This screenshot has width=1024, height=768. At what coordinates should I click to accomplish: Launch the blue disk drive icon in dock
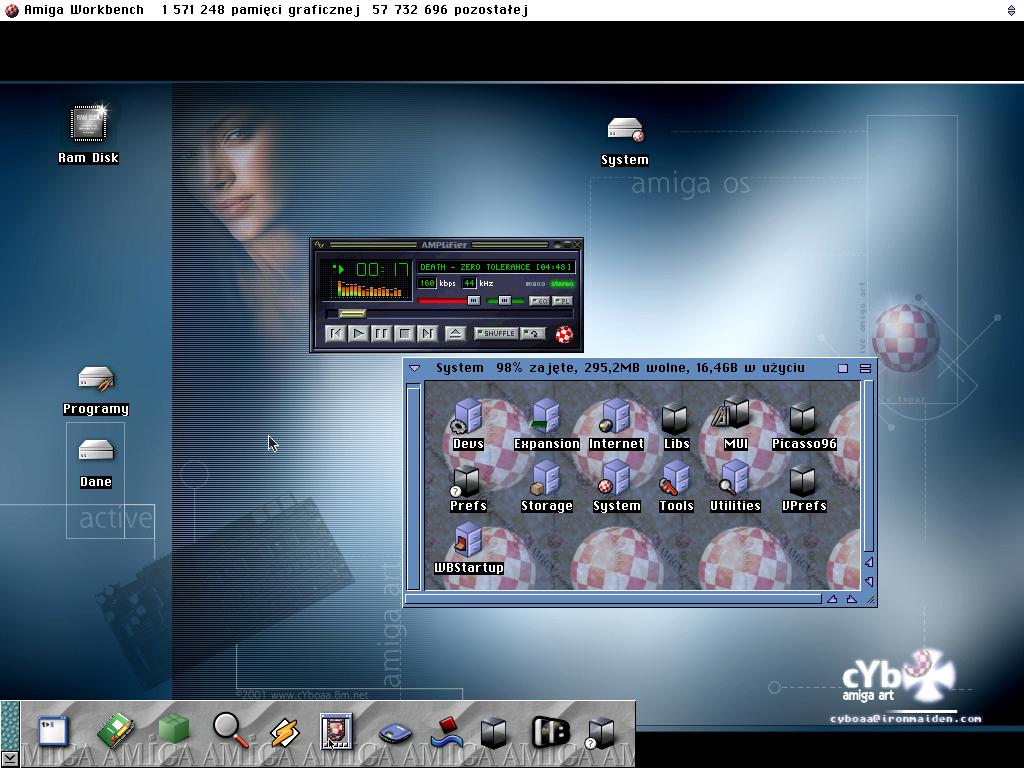pyautogui.click(x=396, y=733)
